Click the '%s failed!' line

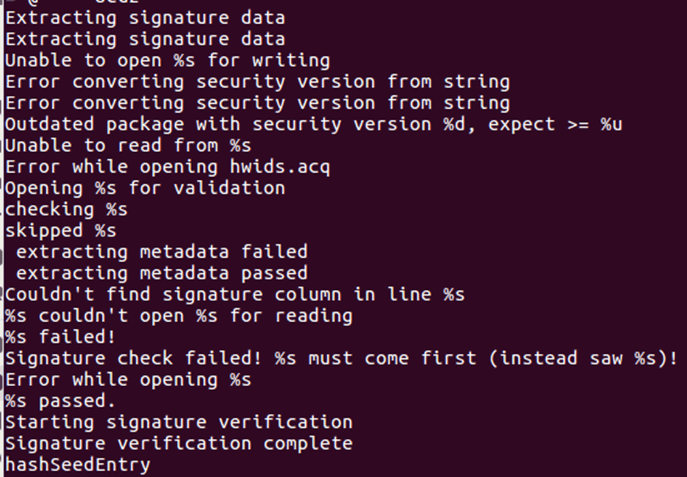(x=60, y=337)
